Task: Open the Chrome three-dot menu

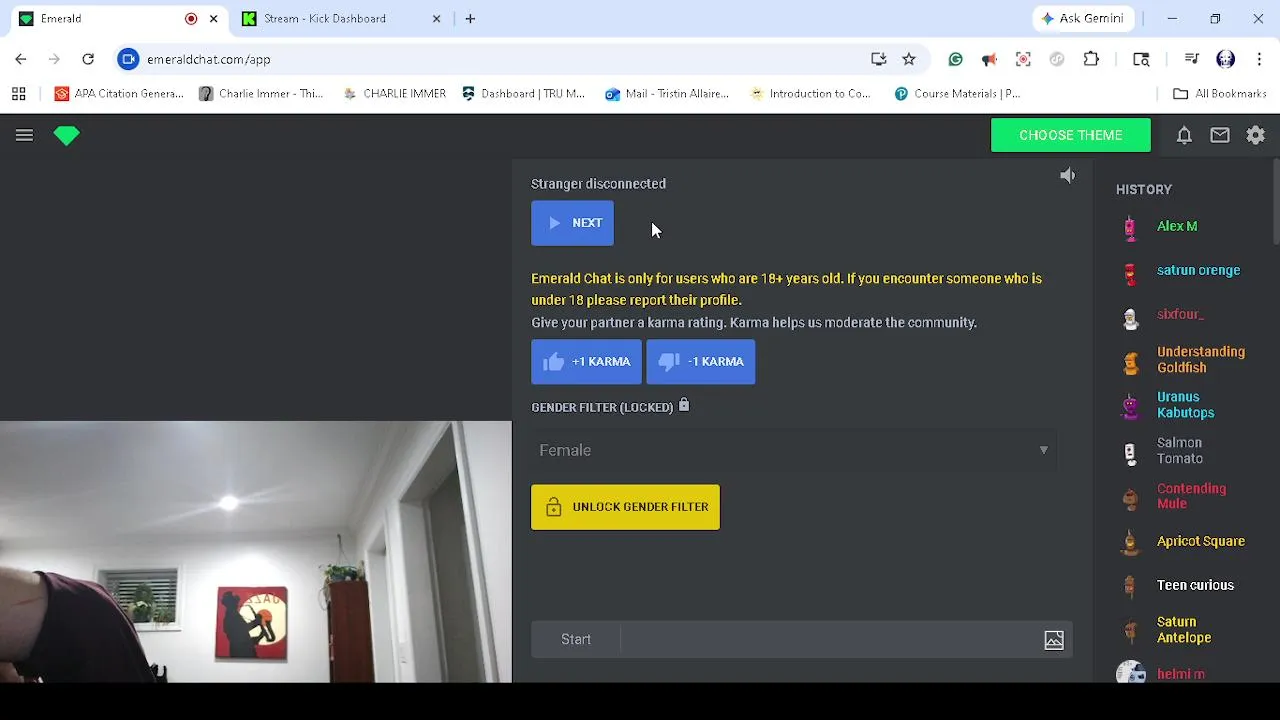Action: (x=1258, y=59)
